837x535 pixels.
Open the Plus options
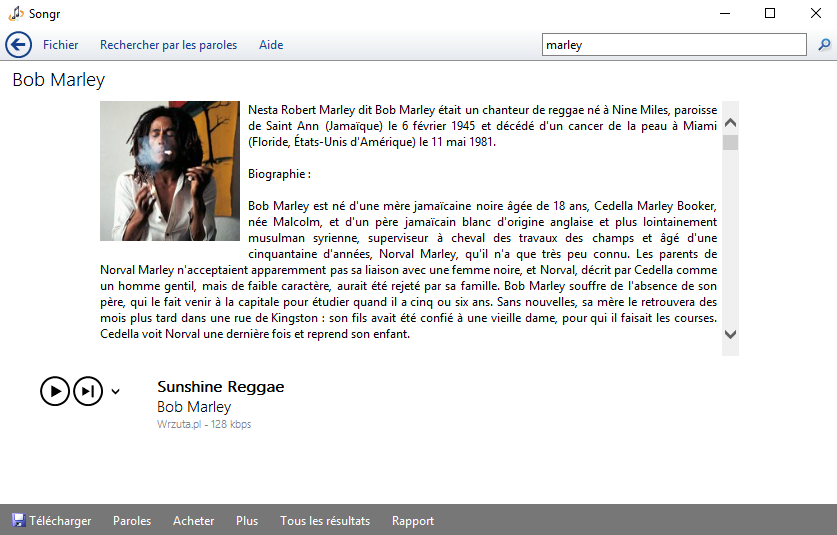(x=247, y=521)
